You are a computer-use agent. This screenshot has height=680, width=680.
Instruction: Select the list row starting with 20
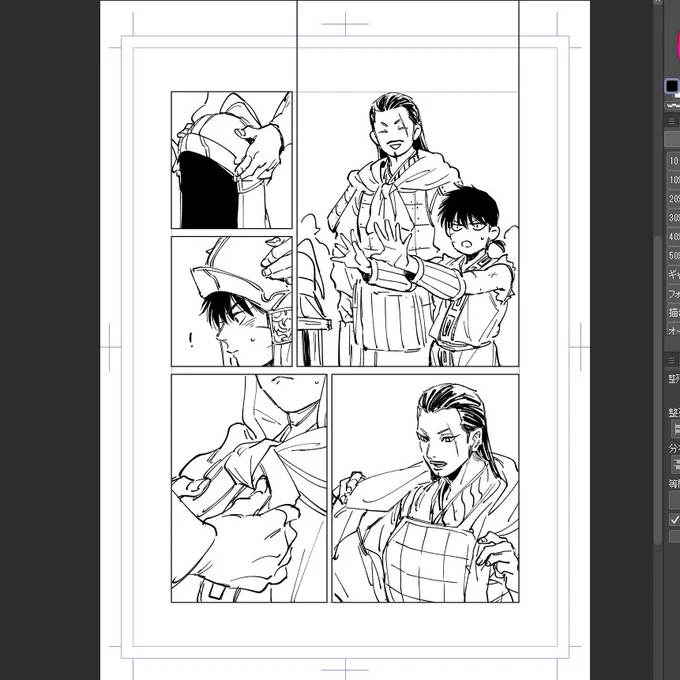click(673, 199)
